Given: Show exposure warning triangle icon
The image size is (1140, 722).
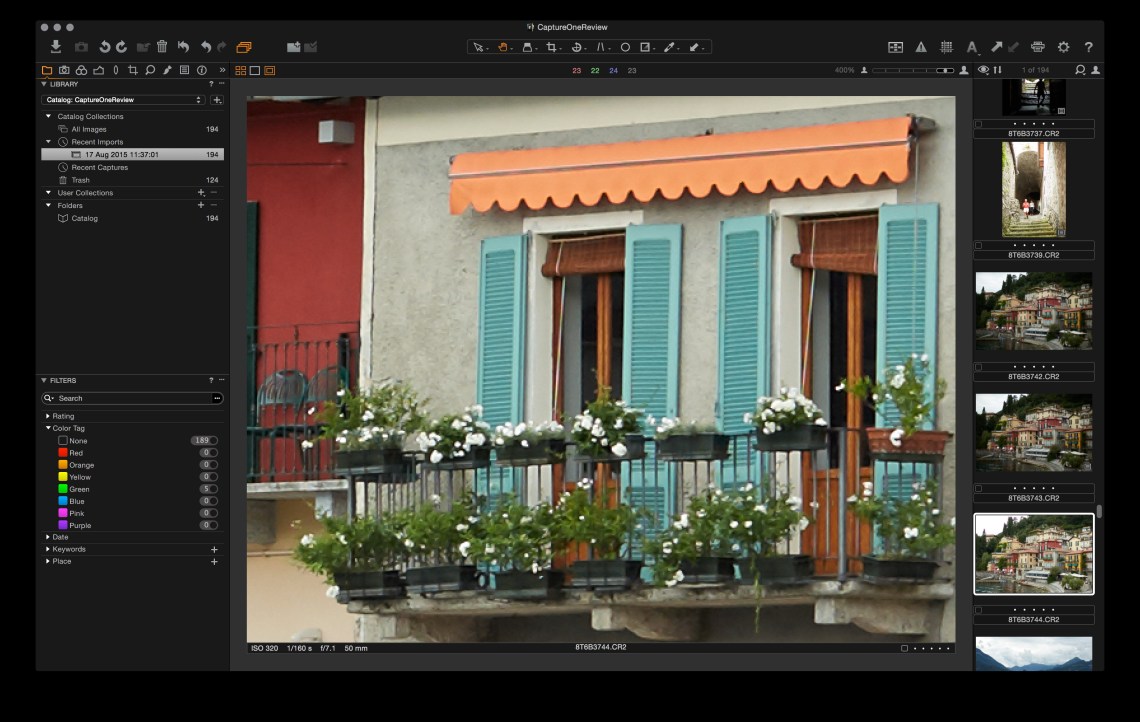Looking at the screenshot, I should click(921, 47).
